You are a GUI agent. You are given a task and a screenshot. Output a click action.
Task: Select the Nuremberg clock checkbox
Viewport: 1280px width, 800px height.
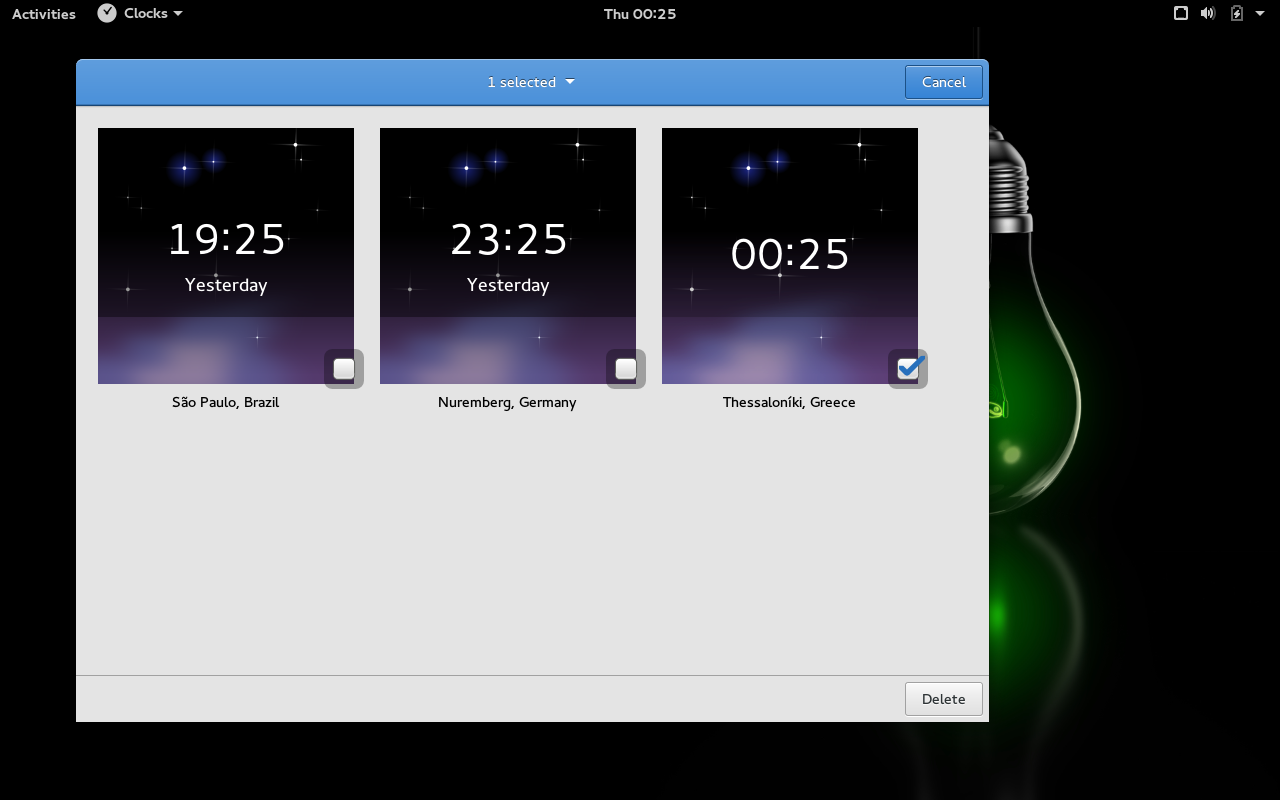(x=626, y=369)
